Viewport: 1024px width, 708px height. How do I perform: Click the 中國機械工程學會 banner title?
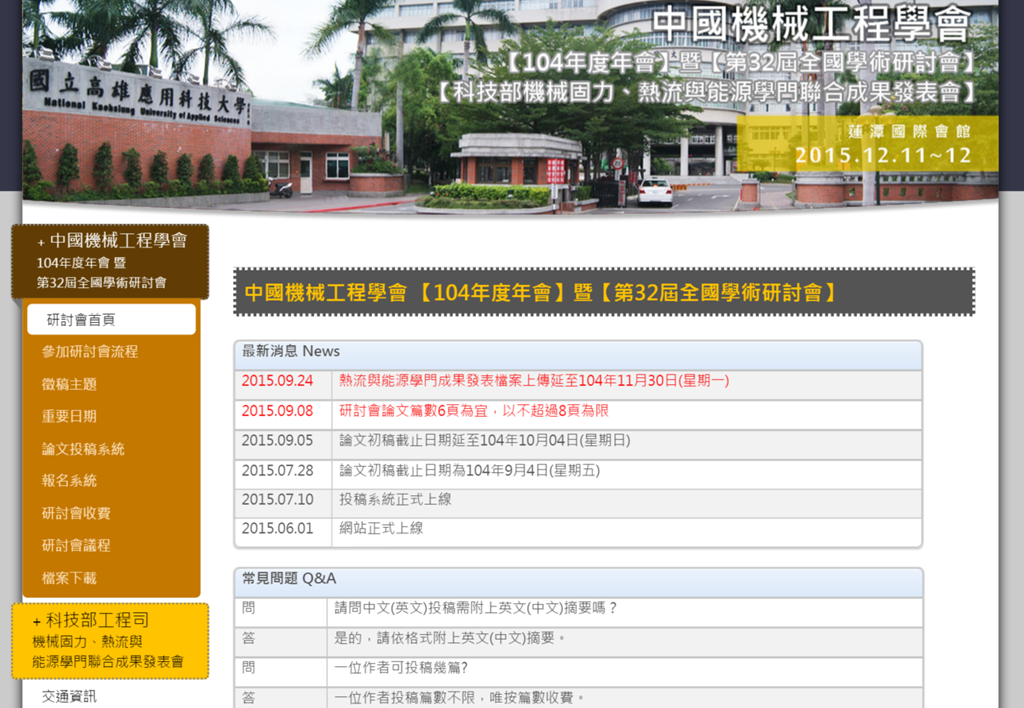810,25
